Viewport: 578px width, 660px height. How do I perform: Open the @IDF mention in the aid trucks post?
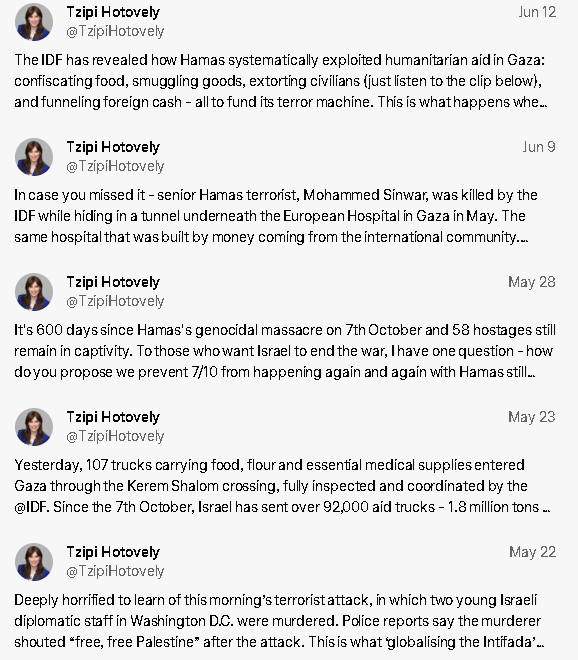[x=32, y=507]
